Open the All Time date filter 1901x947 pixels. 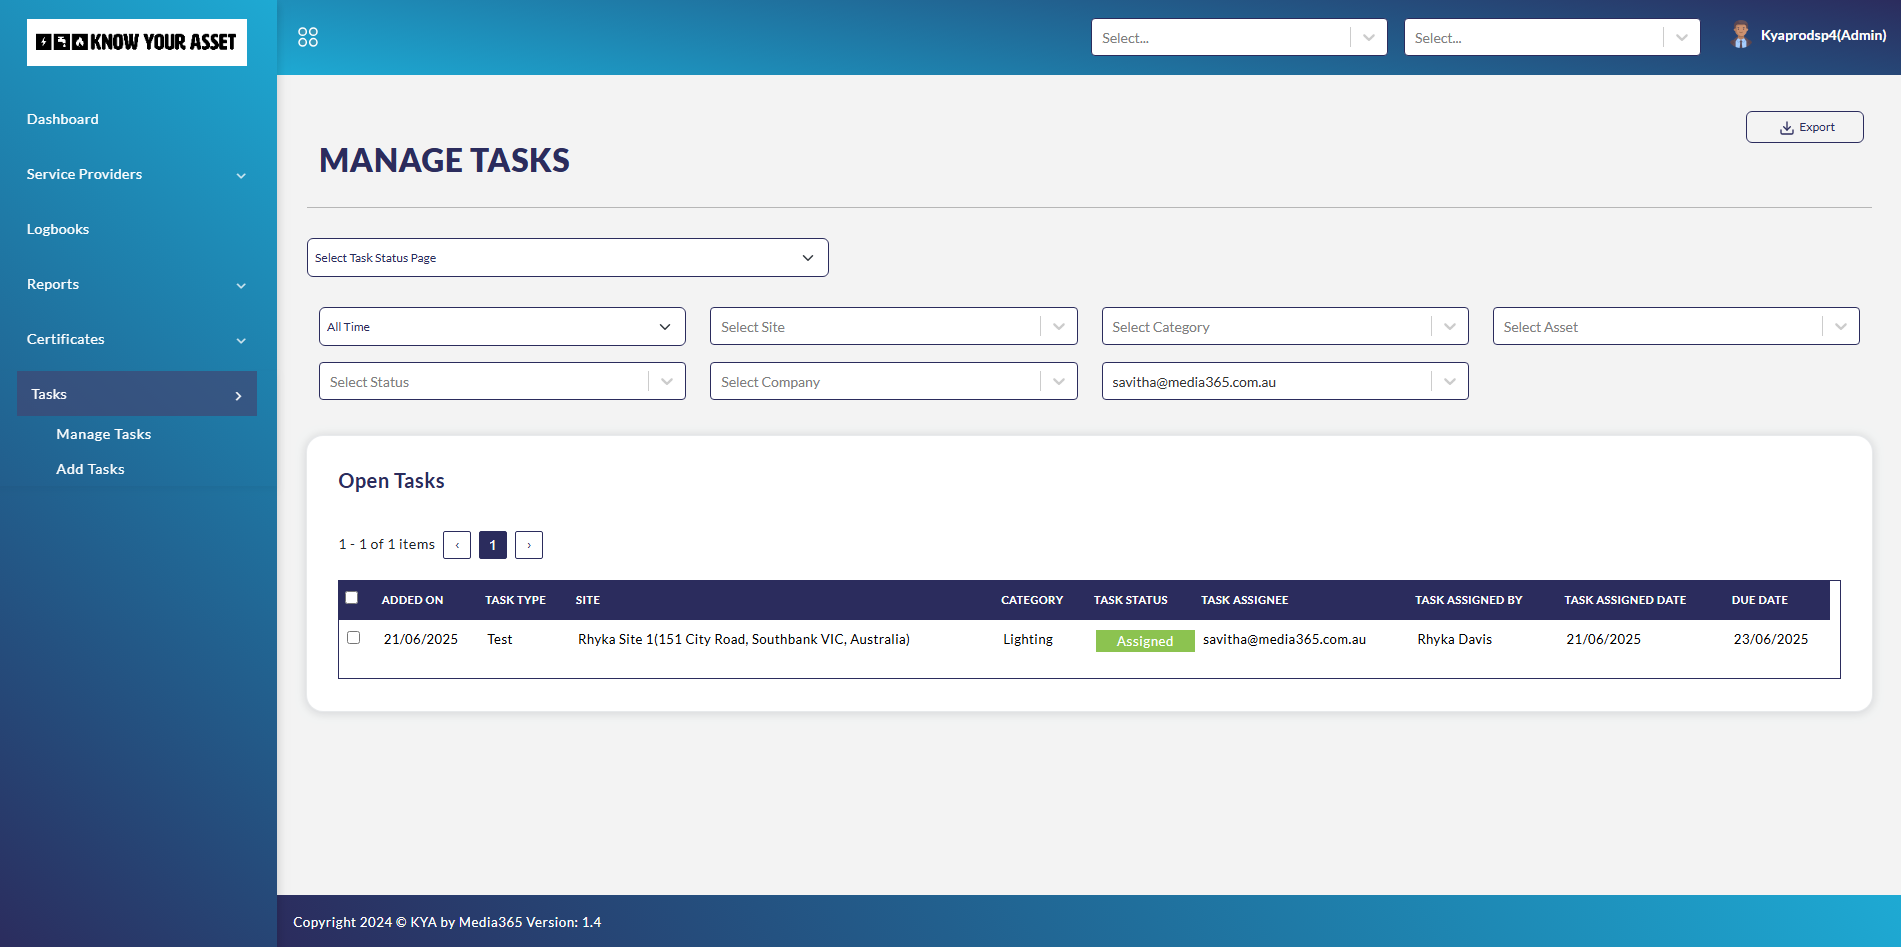(502, 327)
